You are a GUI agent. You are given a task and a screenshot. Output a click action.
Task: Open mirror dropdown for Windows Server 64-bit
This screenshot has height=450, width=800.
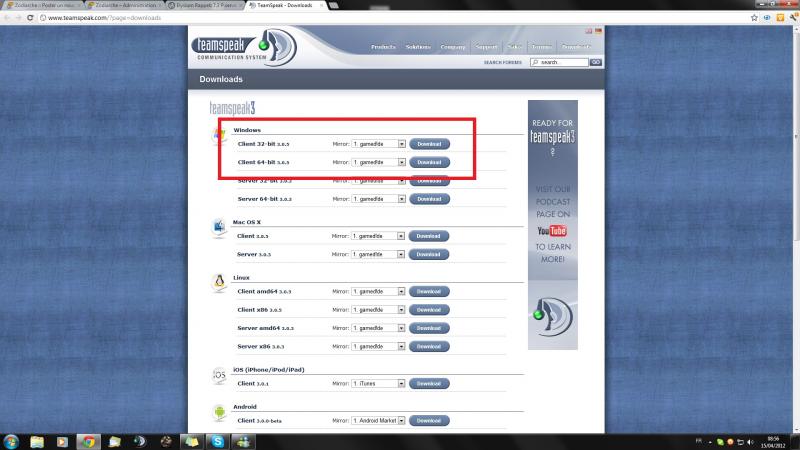click(x=379, y=199)
